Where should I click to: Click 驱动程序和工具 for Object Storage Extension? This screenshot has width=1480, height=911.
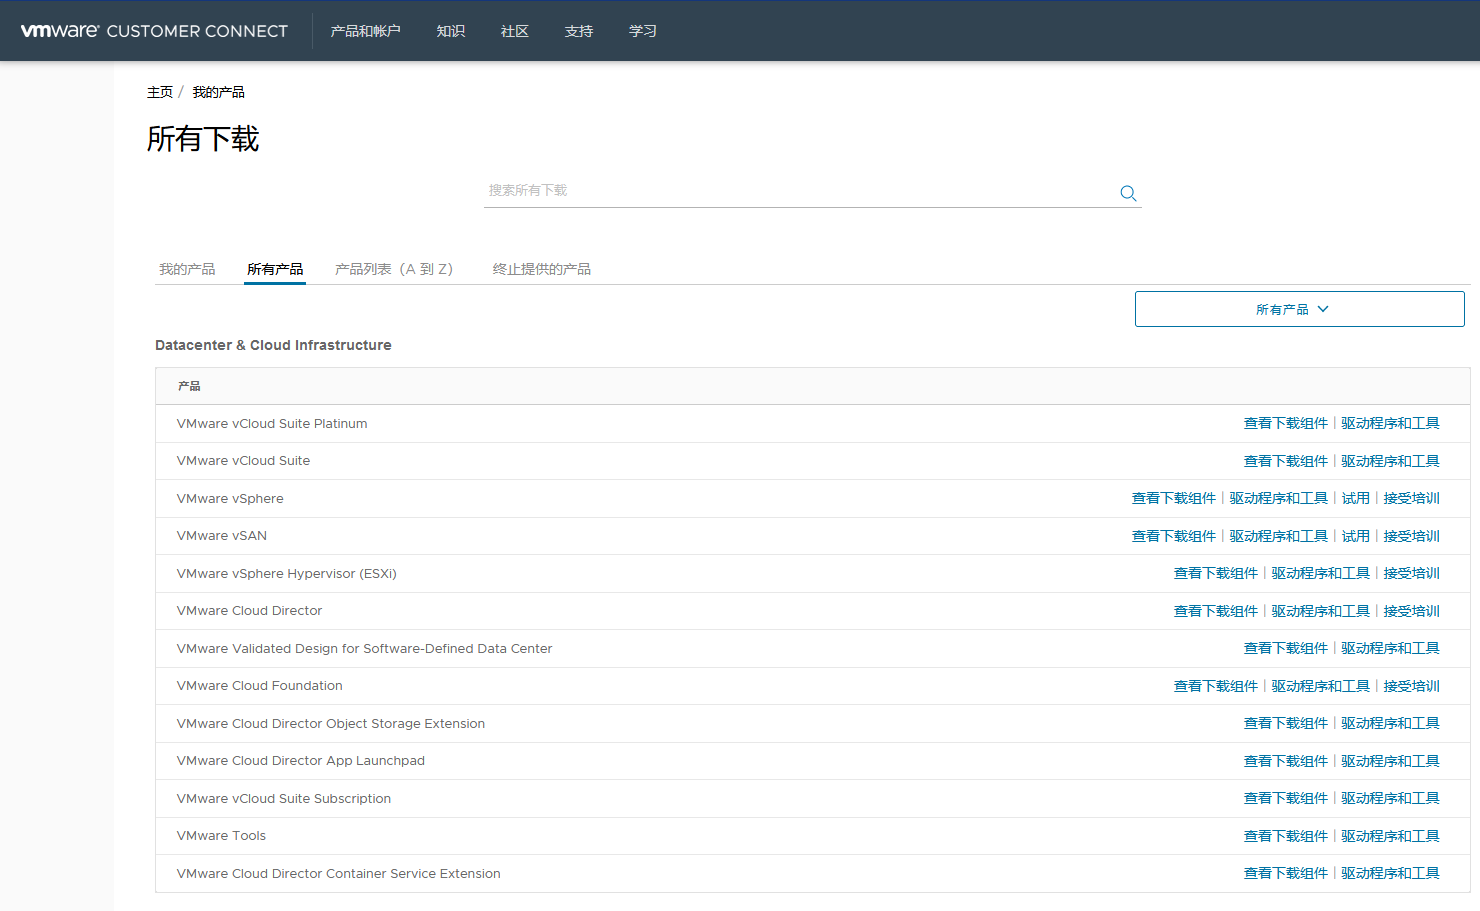1390,723
